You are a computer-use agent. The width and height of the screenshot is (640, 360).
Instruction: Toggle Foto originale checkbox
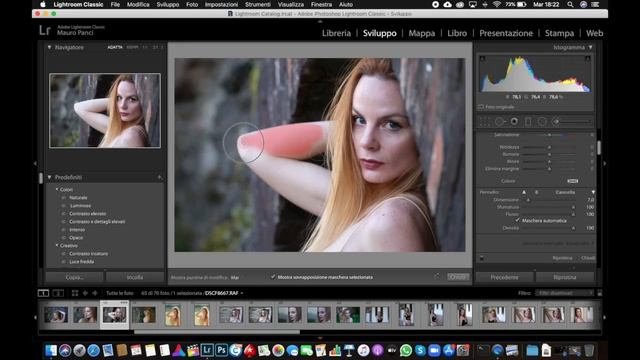(x=481, y=107)
